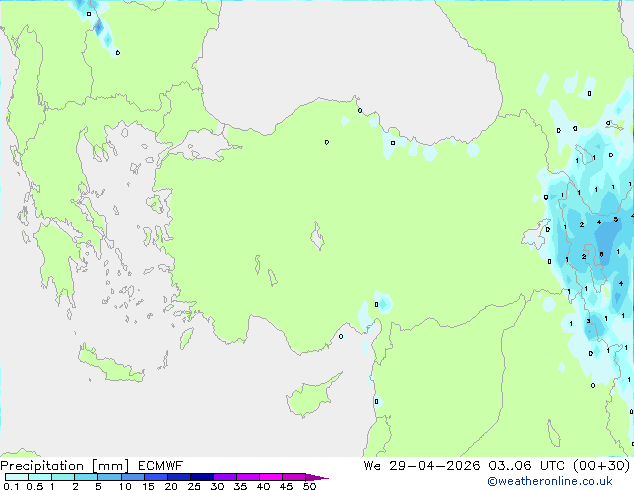Select the "ECMWF" model label
This screenshot has width=634, height=490.
point(160,466)
